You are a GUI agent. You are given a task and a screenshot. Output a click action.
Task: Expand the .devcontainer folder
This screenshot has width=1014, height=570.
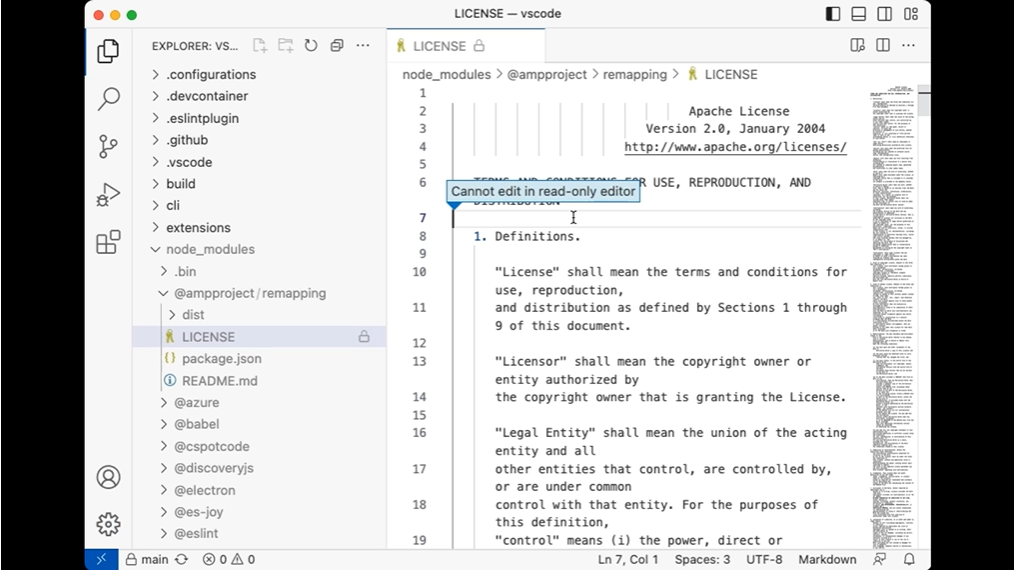pyautogui.click(x=259, y=96)
